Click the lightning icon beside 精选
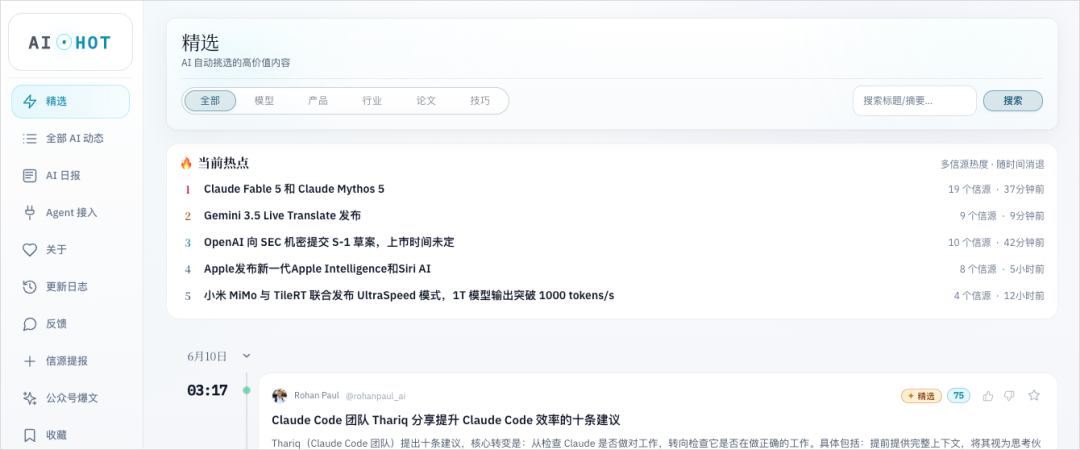The height and width of the screenshot is (450, 1080). coord(30,101)
